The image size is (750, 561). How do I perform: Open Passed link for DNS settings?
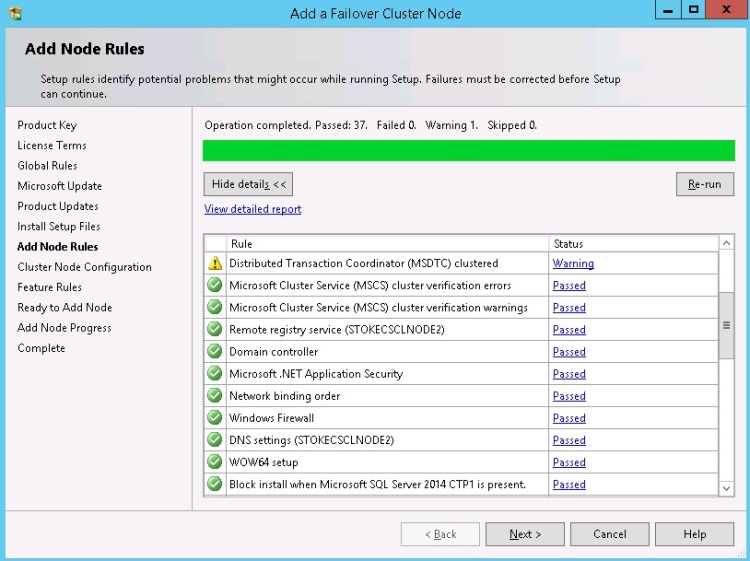569,440
